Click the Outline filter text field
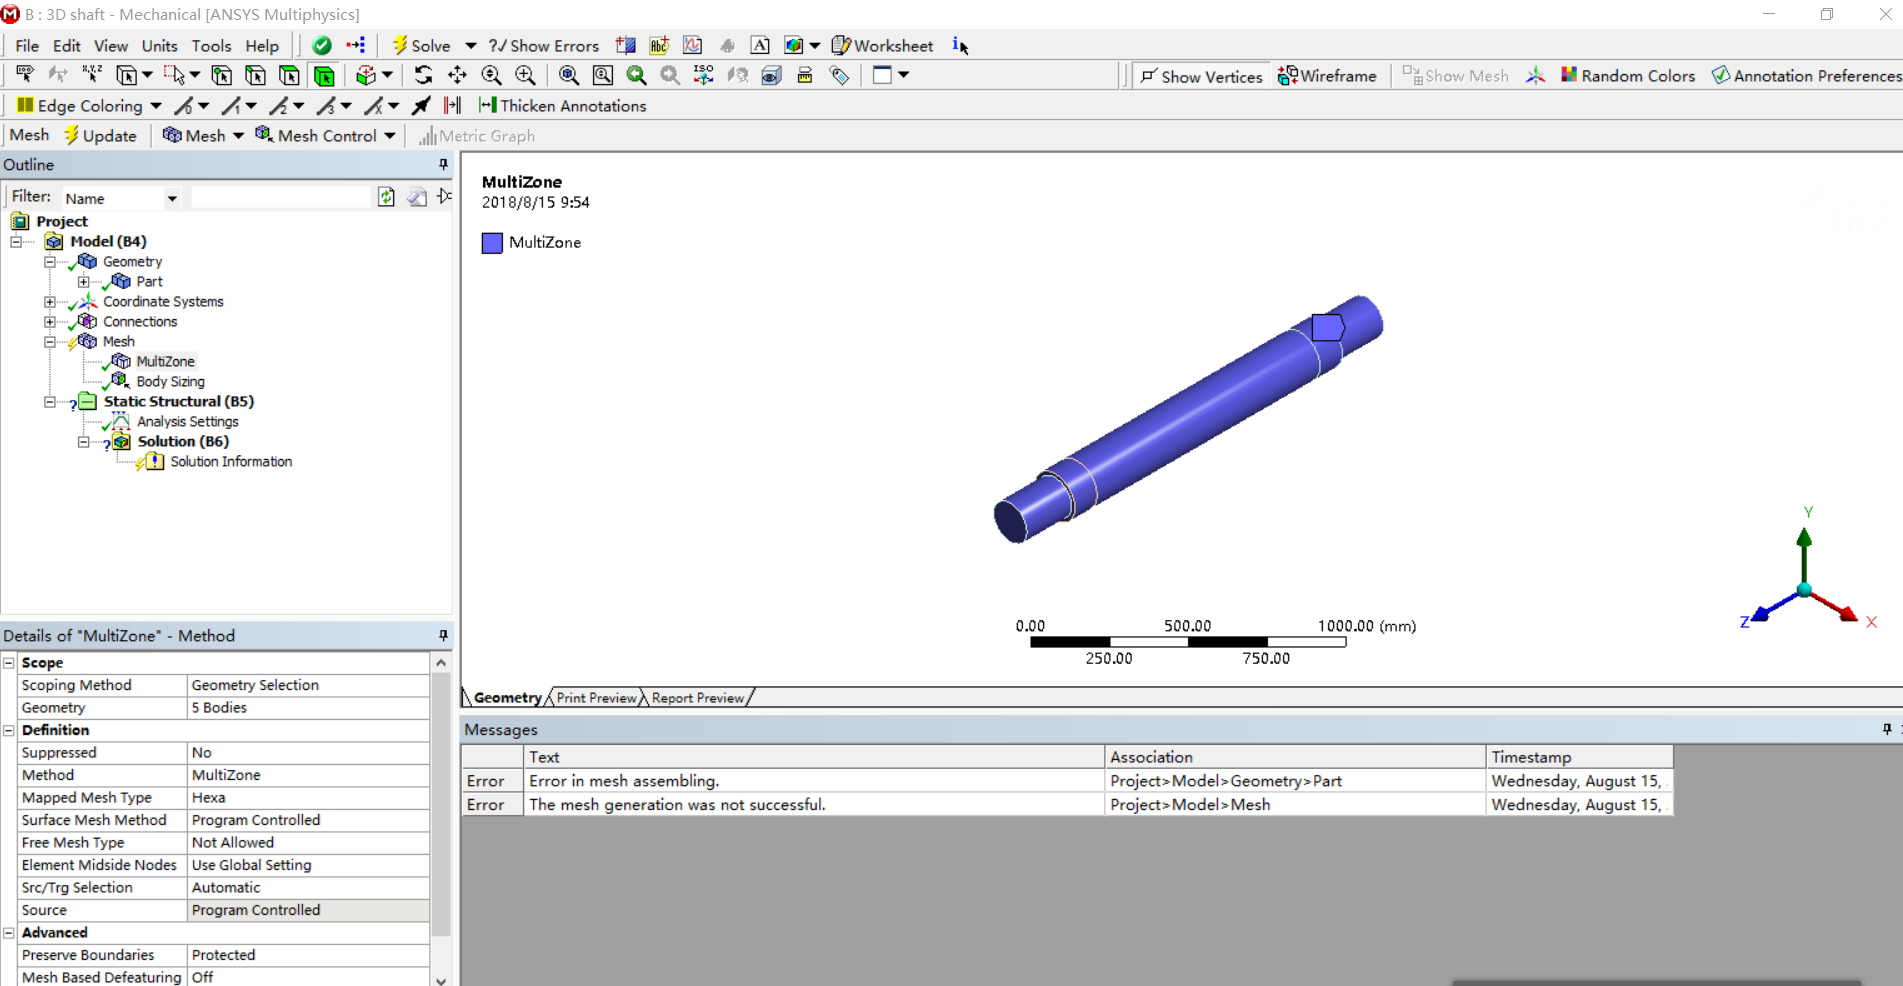Viewport: 1903px width, 986px height. pyautogui.click(x=281, y=198)
